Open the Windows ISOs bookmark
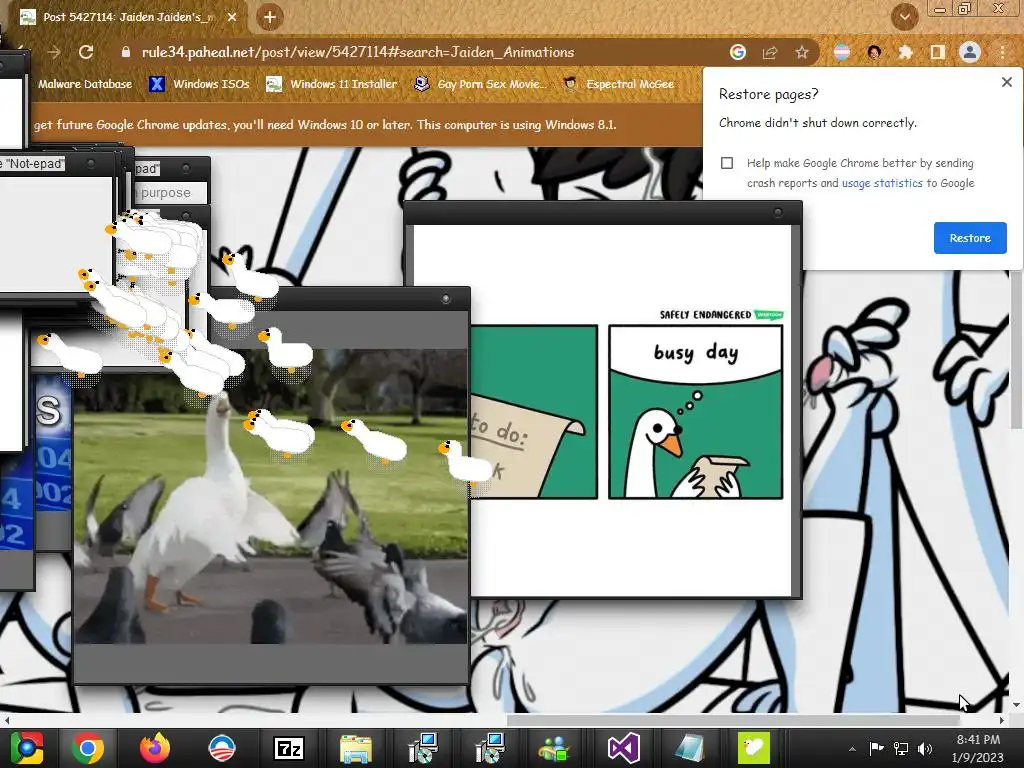 pyautogui.click(x=199, y=84)
